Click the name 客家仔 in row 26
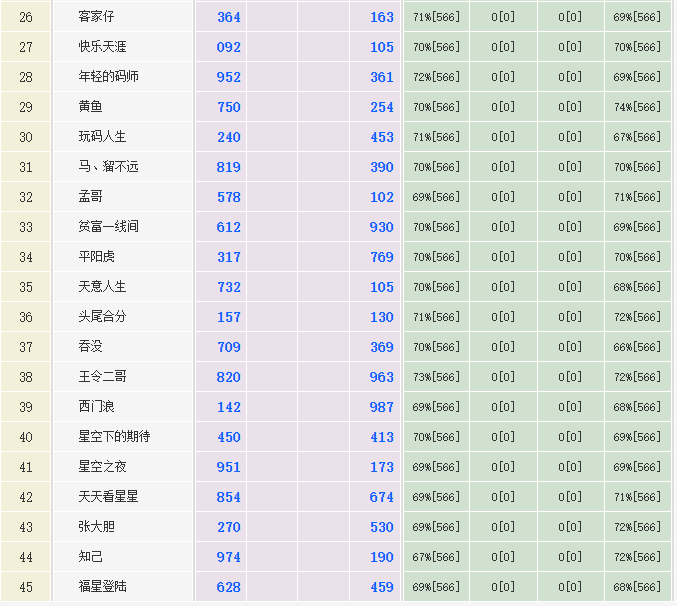 click(97, 17)
